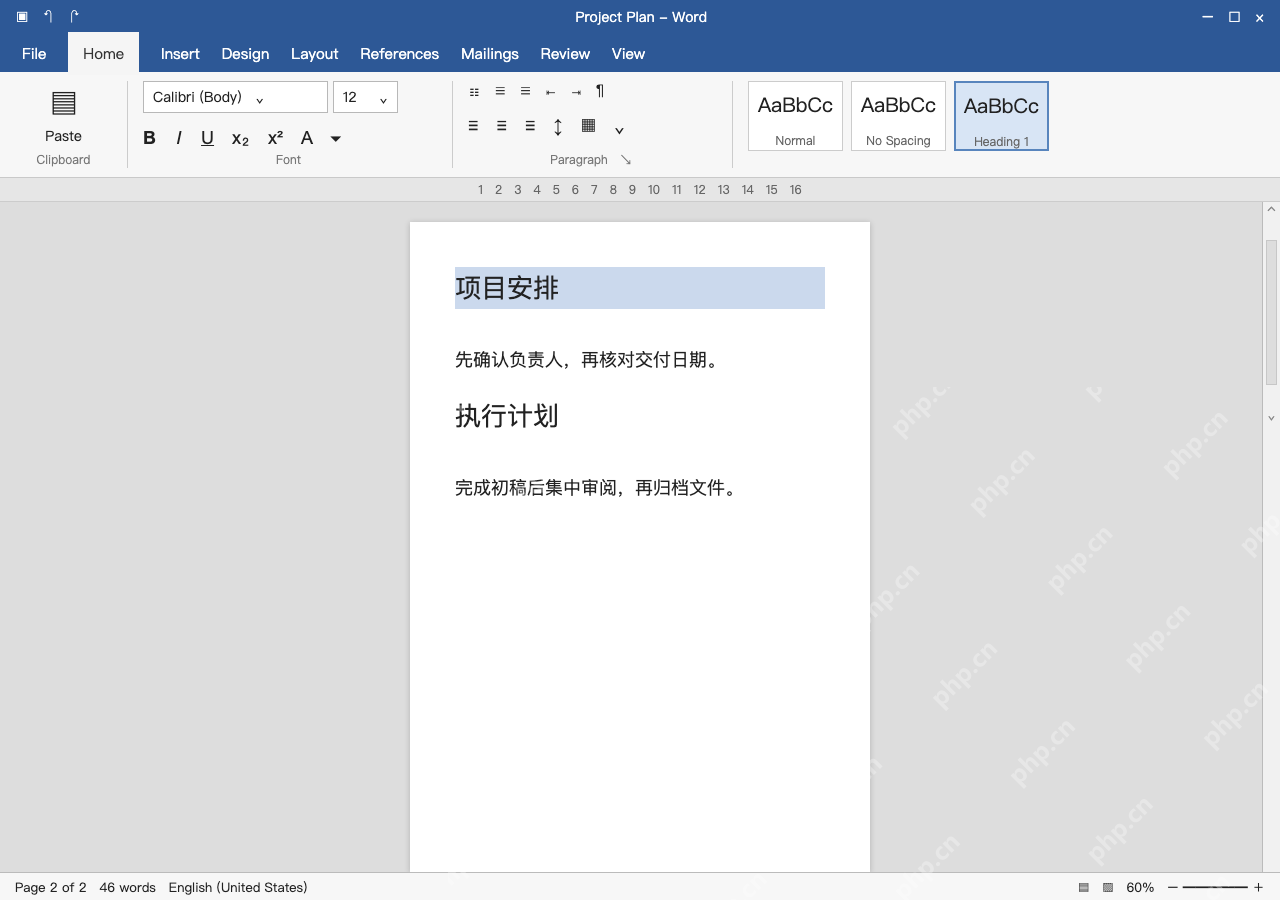Click the 执行计划 heading in the document
This screenshot has height=900, width=1280.
click(x=507, y=416)
